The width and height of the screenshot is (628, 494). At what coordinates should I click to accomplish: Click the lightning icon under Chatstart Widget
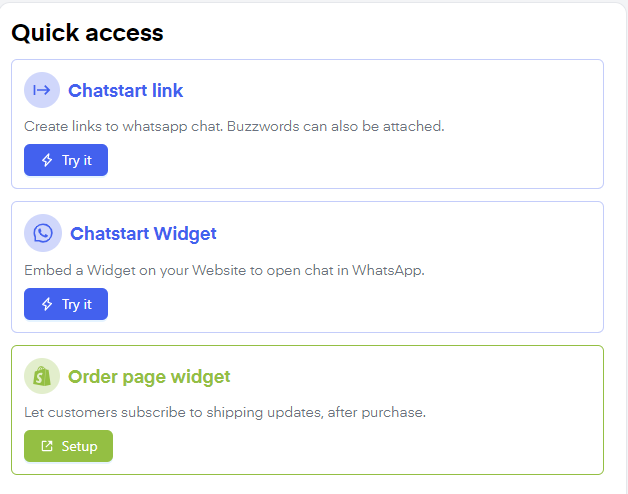coord(47,304)
